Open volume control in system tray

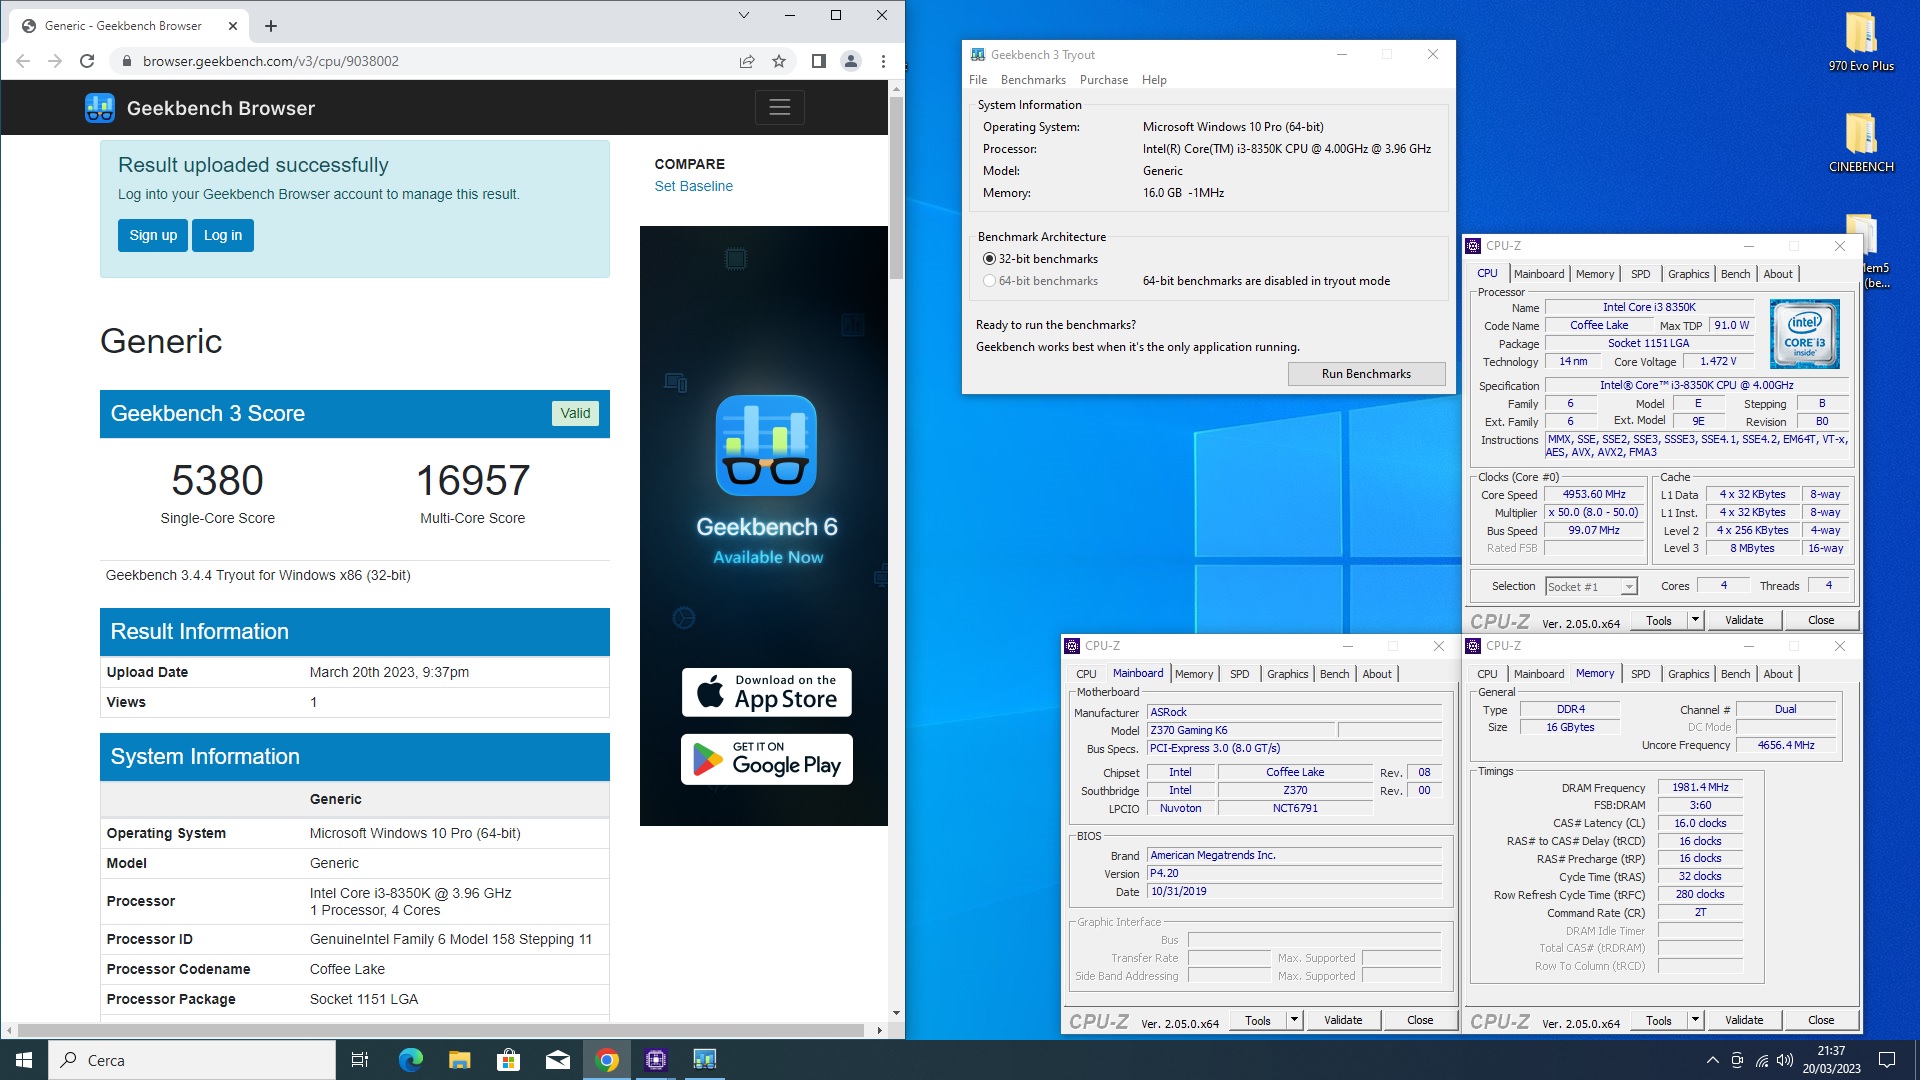pyautogui.click(x=1785, y=1060)
